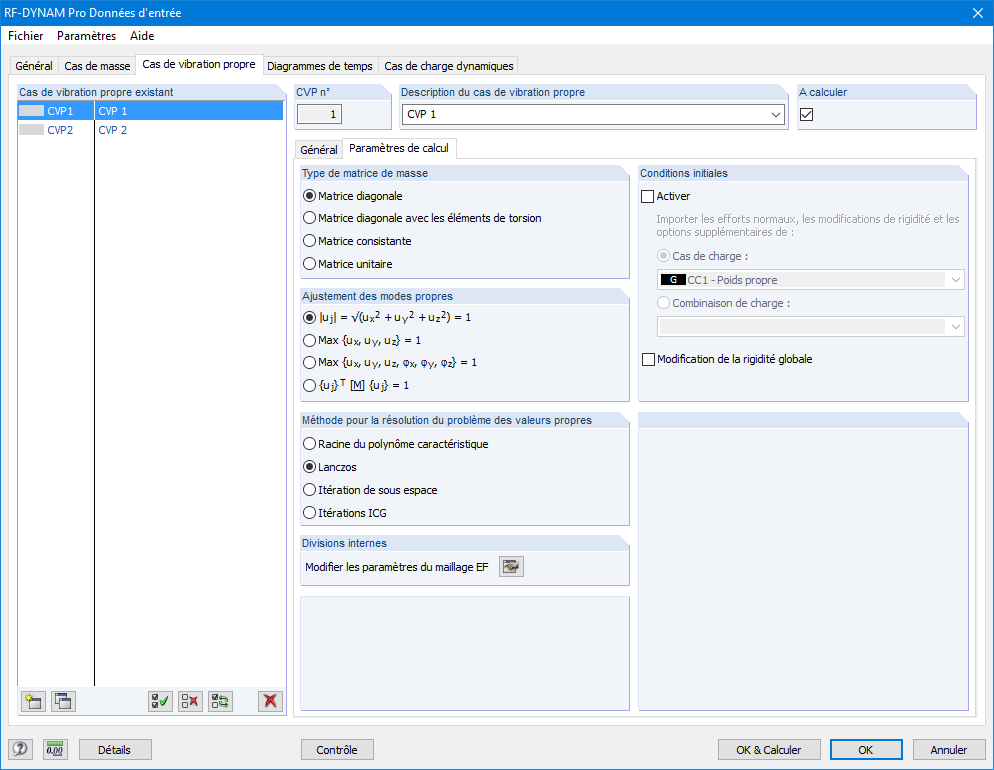
Task: Click OK & Calculer button
Action: 769,750
